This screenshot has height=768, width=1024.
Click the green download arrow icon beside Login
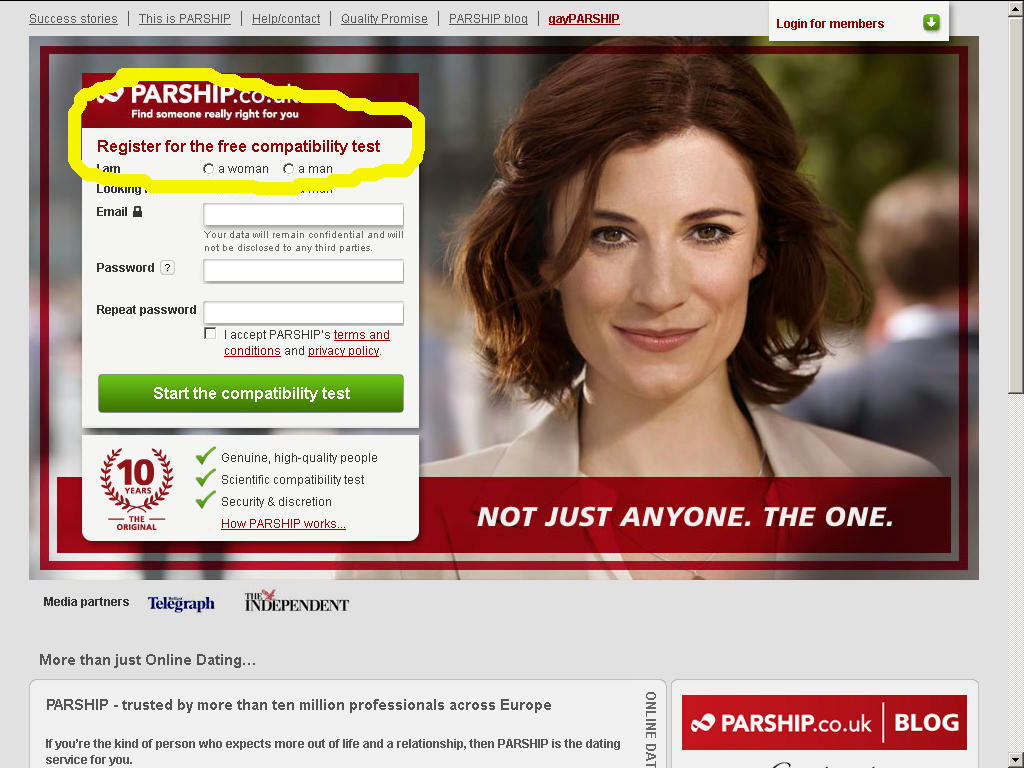click(931, 23)
